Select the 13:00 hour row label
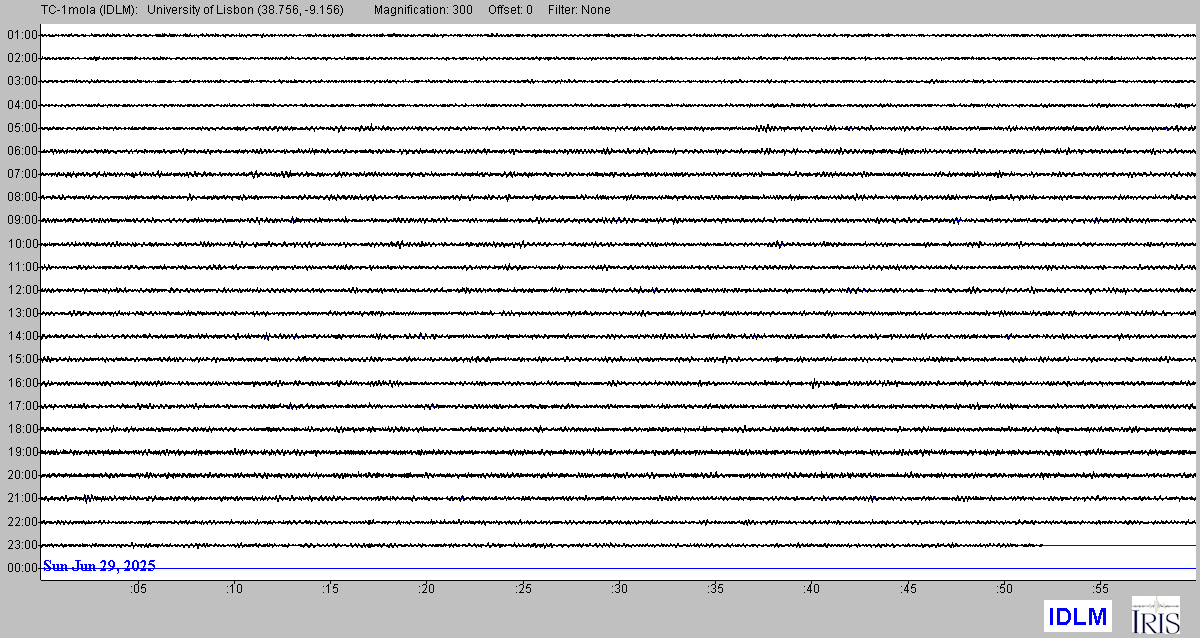The width and height of the screenshot is (1200, 638). [22, 313]
